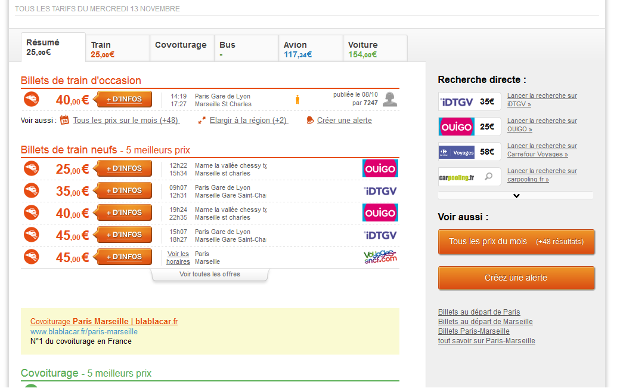Open Elargir à la région (+2) link
The image size is (620, 388).
point(248,120)
